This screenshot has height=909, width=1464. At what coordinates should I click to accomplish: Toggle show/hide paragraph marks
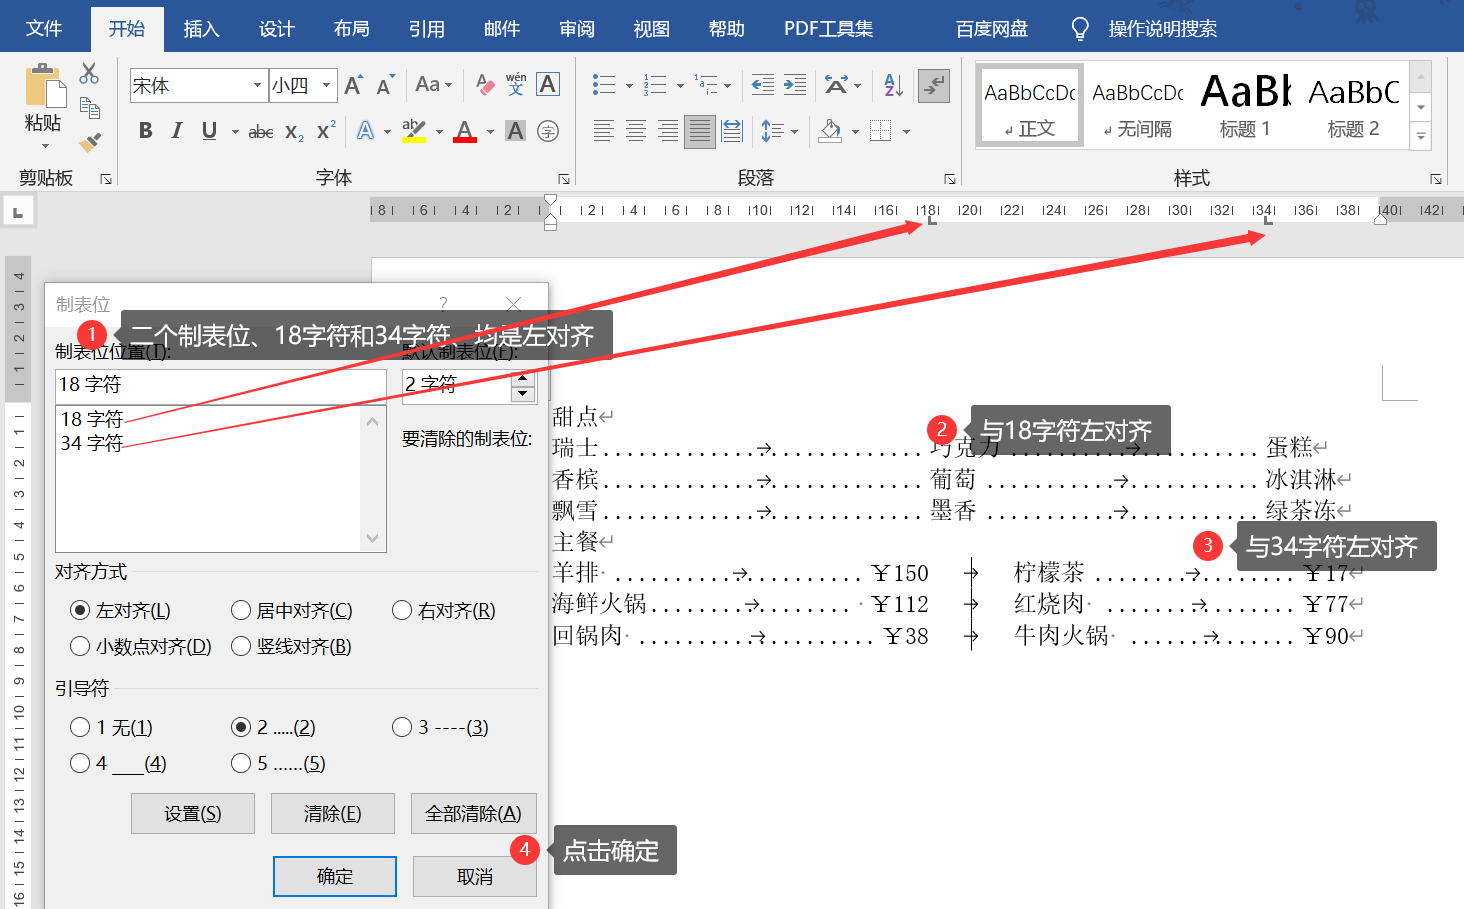pos(934,85)
